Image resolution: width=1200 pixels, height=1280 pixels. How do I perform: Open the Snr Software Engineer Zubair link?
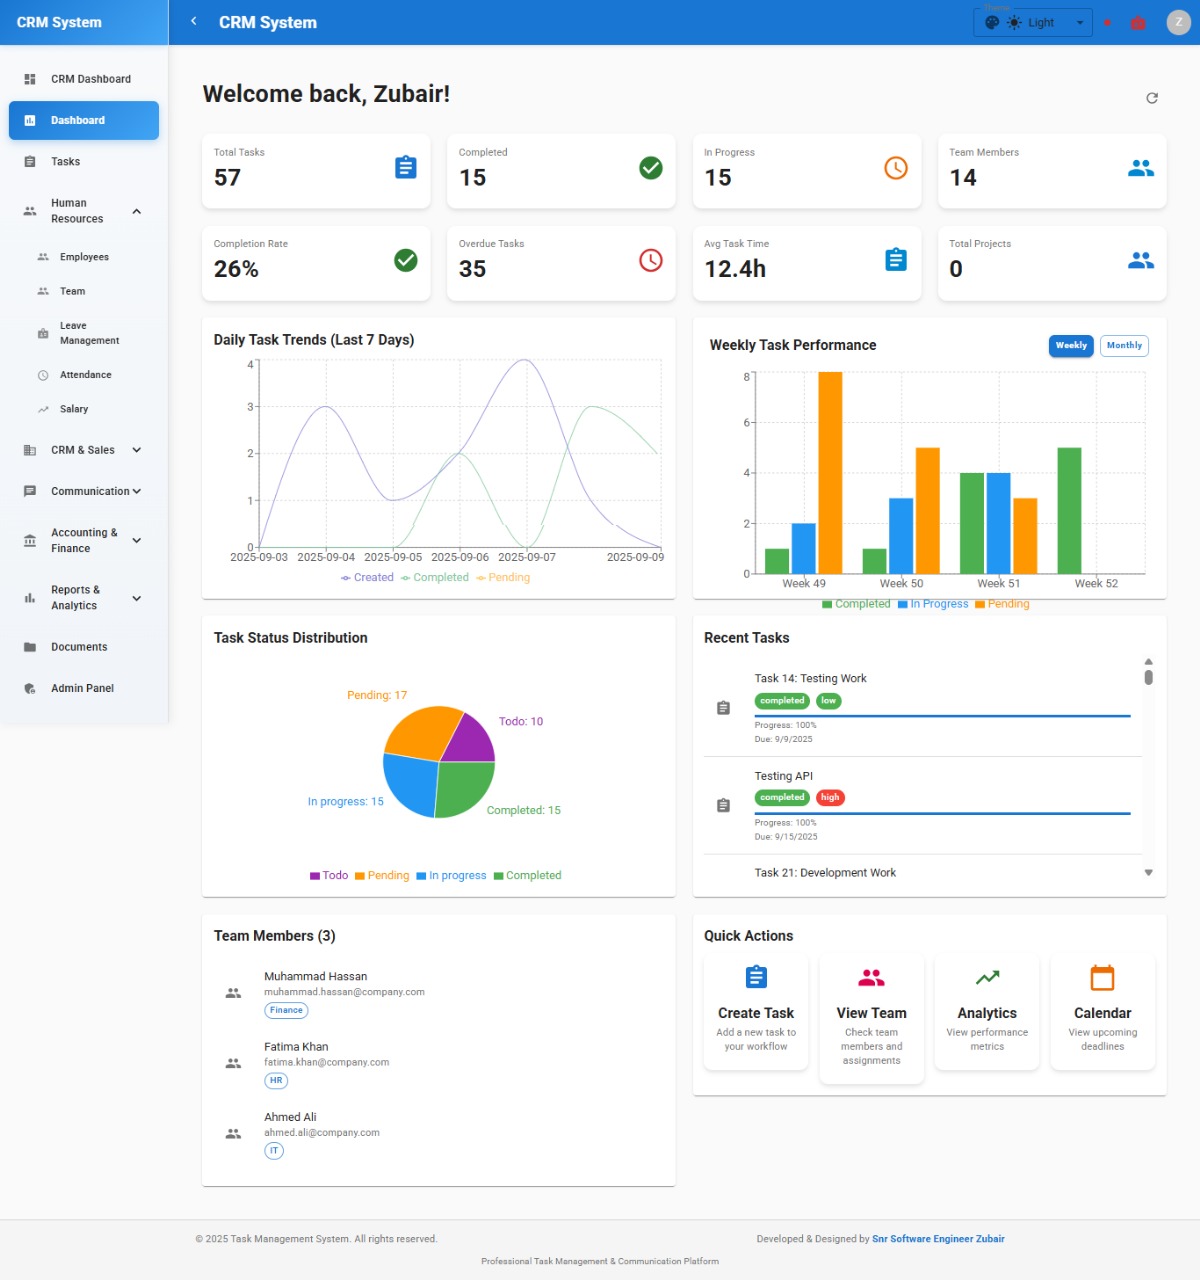coord(938,1238)
